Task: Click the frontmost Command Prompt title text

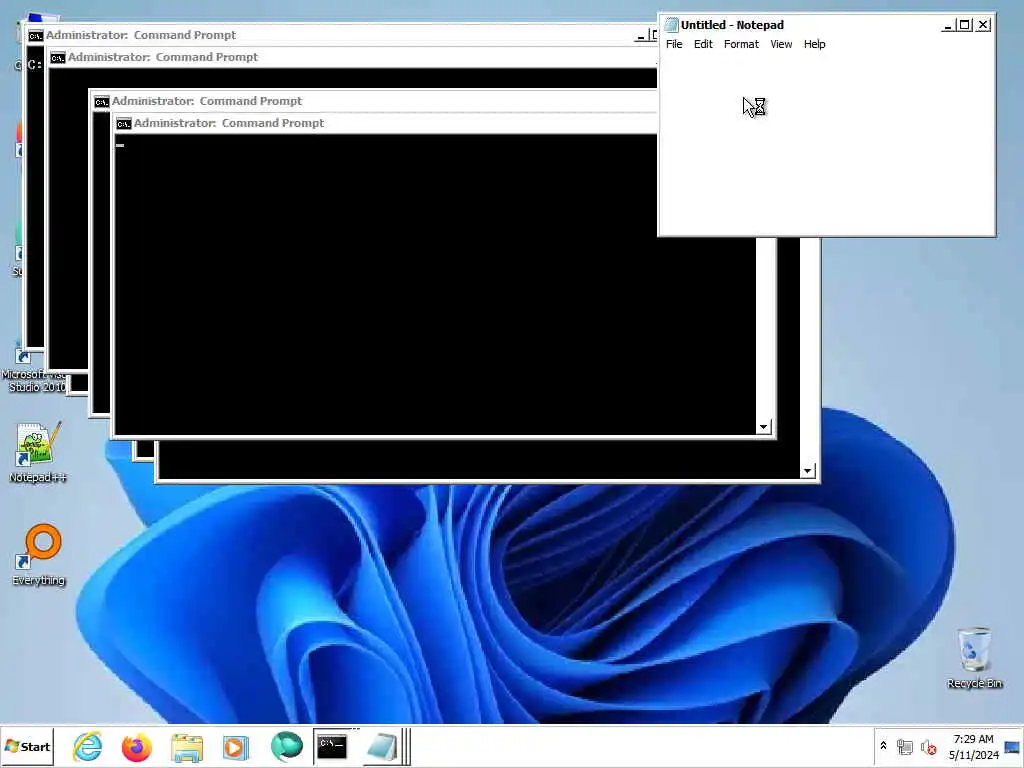Action: point(229,123)
